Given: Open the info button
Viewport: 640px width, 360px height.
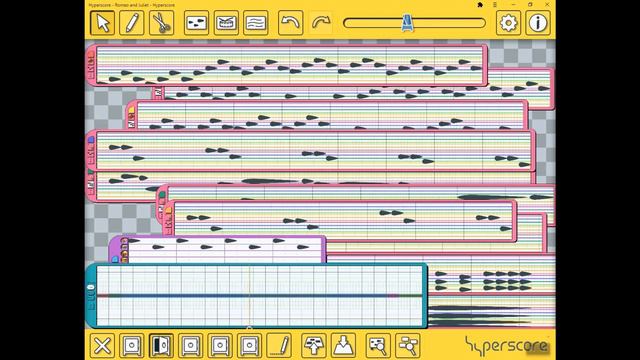Looking at the screenshot, I should click(538, 23).
